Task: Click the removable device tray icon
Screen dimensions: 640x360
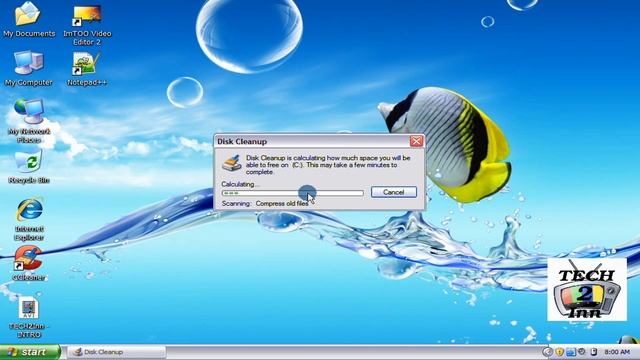Action: pos(594,351)
